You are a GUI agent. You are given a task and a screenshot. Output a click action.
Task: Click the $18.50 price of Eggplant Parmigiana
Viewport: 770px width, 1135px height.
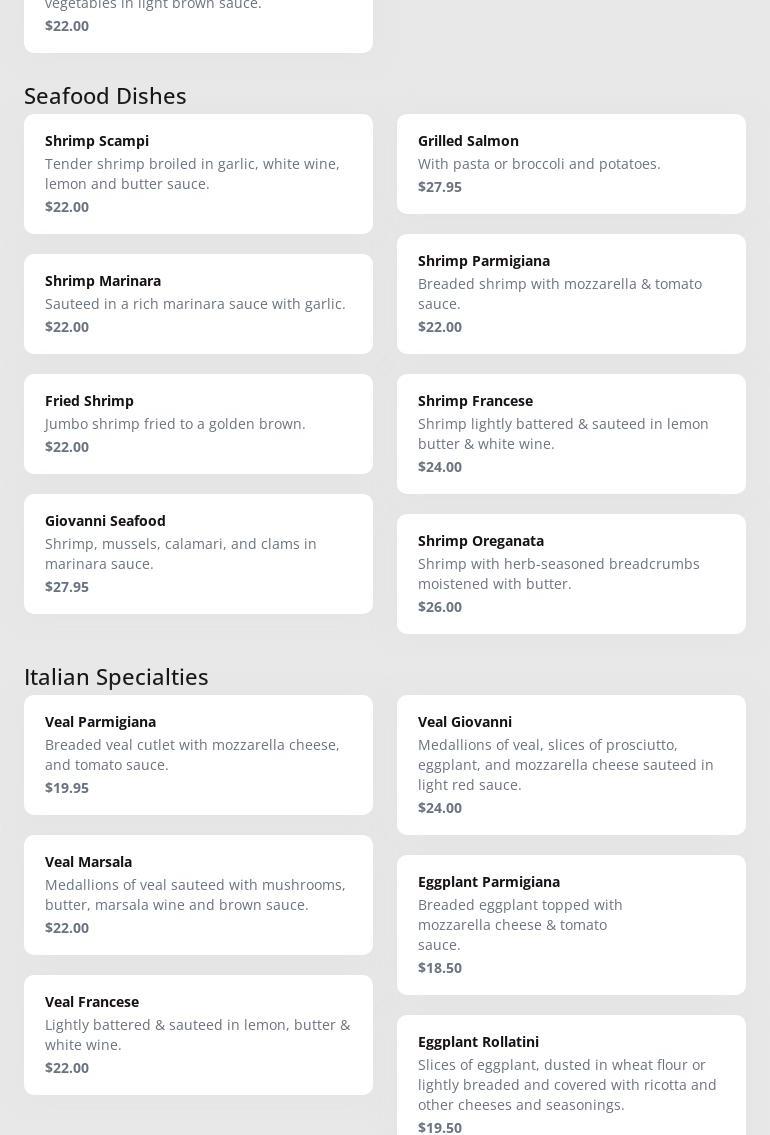(440, 968)
